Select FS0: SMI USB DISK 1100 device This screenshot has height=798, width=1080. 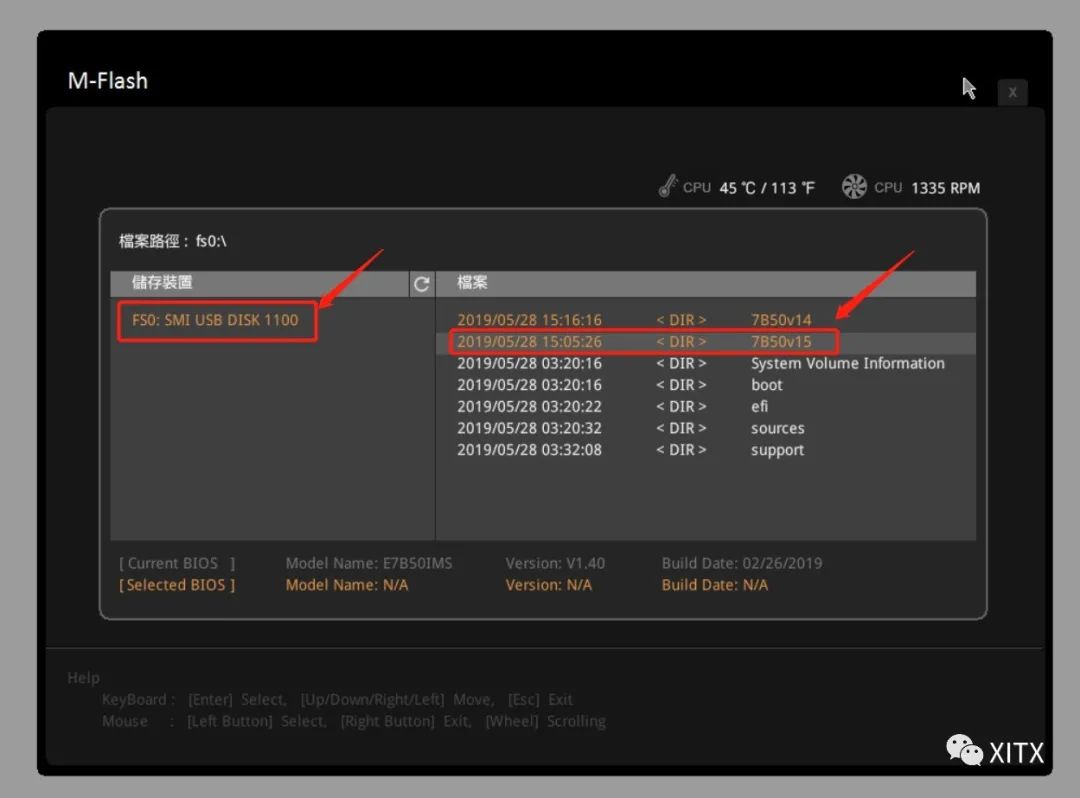[215, 320]
